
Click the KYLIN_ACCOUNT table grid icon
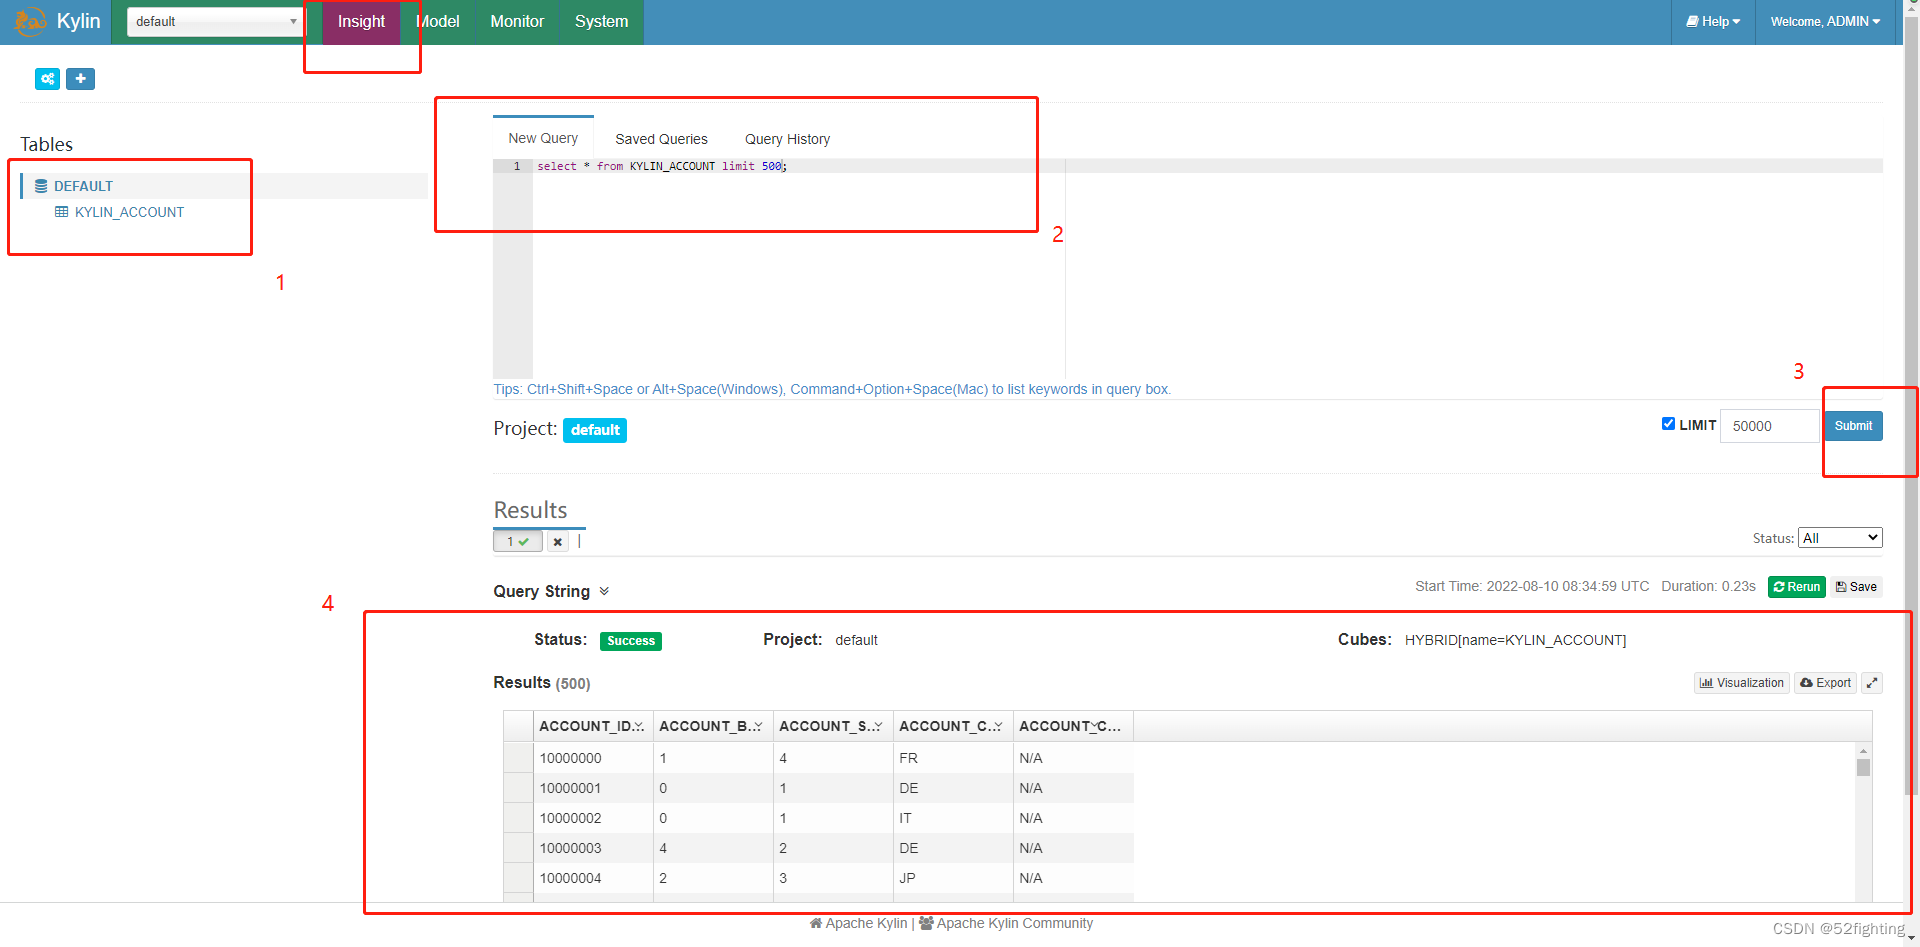62,212
